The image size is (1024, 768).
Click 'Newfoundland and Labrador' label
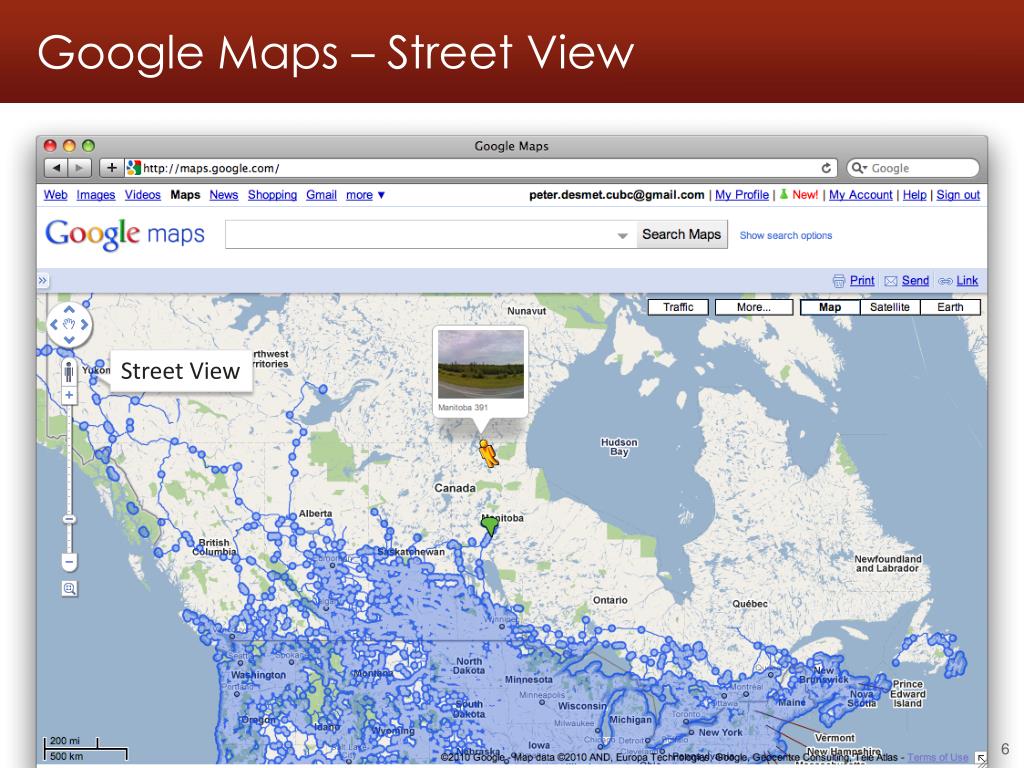click(x=888, y=564)
